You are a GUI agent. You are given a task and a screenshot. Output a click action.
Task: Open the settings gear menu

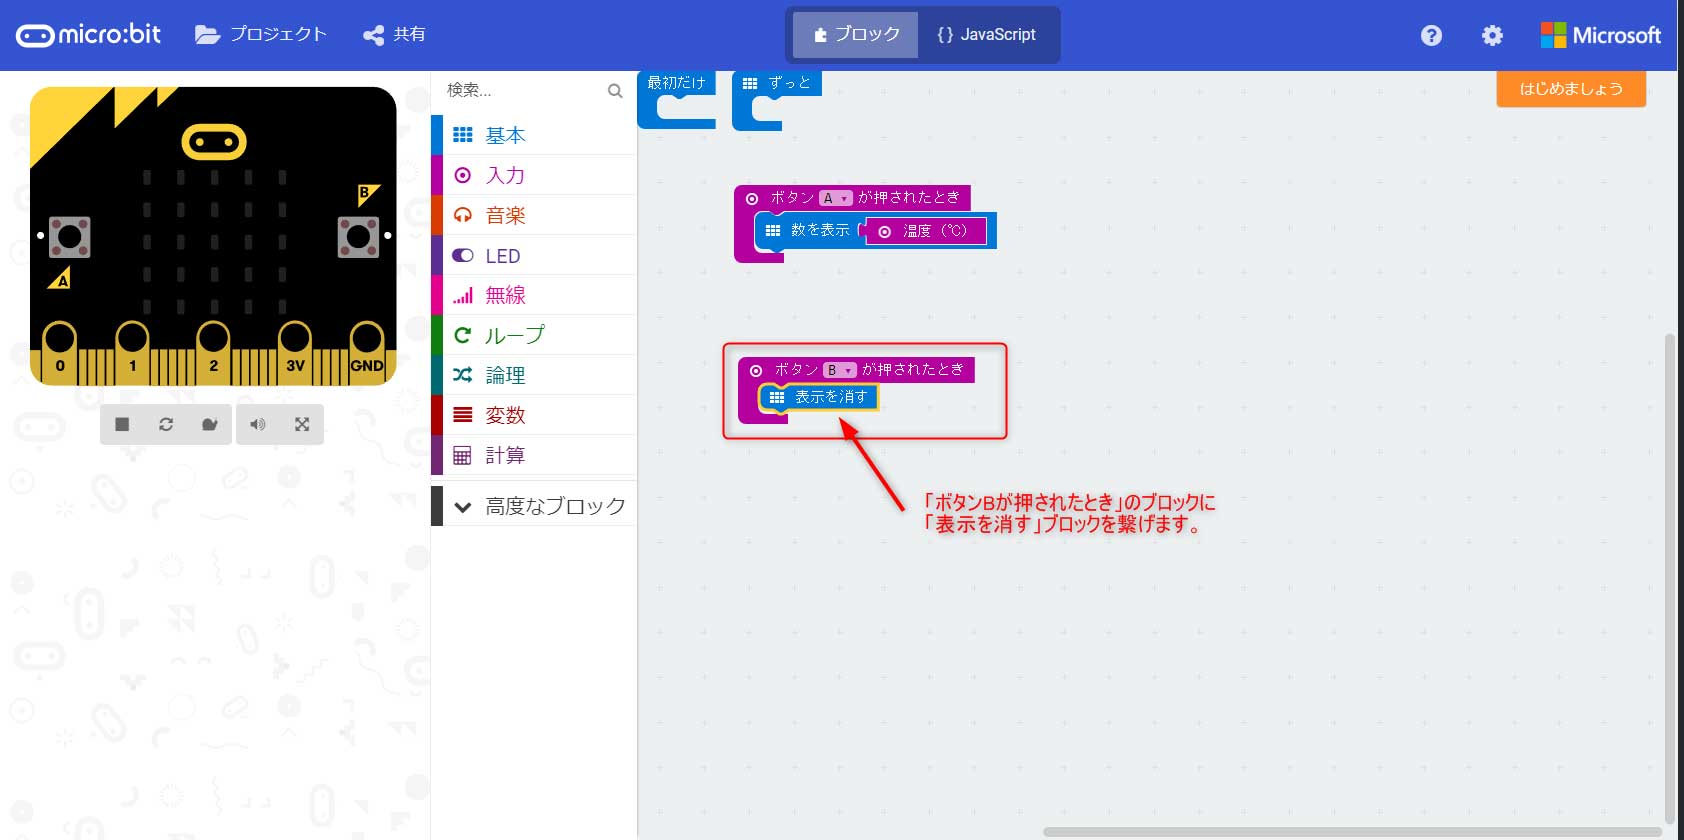pyautogui.click(x=1492, y=35)
